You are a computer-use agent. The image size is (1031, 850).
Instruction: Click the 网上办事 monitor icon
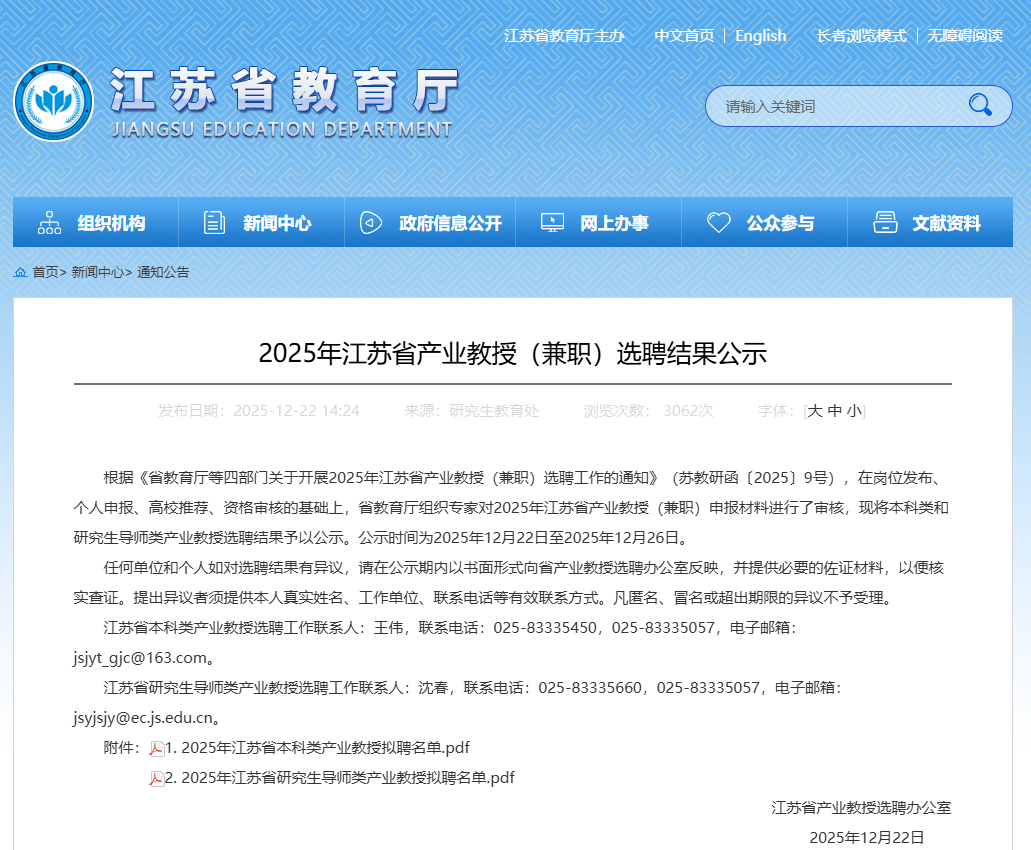pyautogui.click(x=552, y=222)
